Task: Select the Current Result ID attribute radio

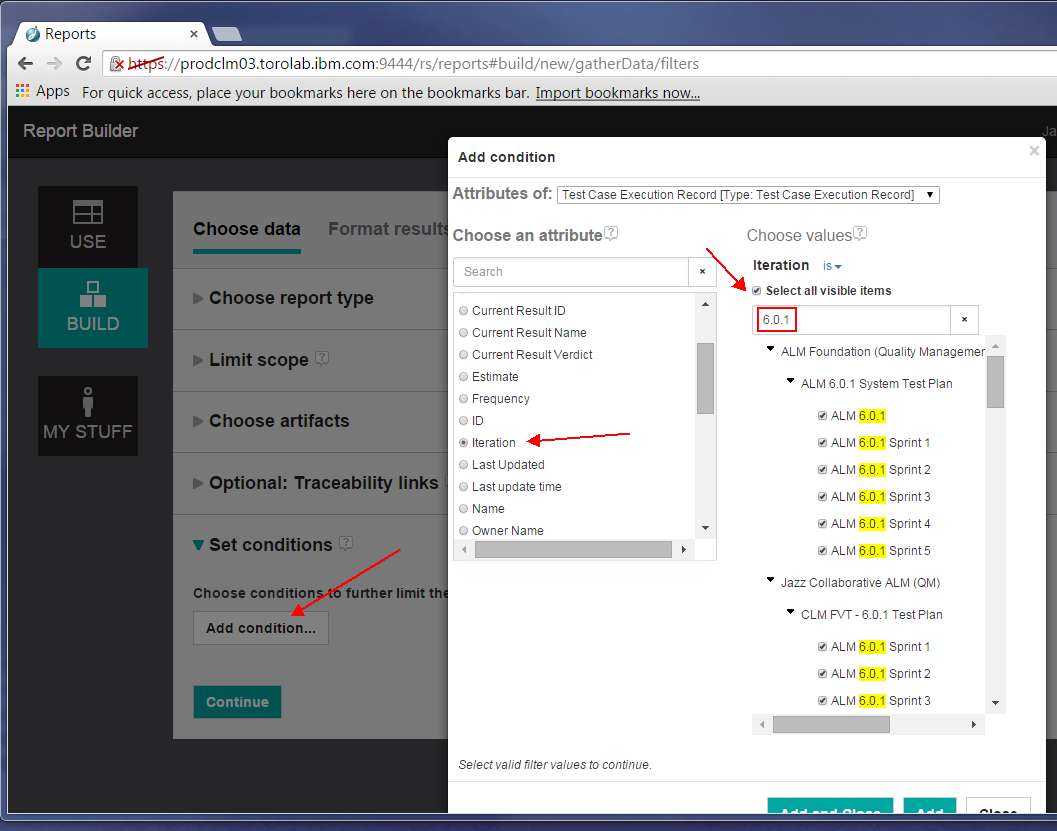Action: 463,311
